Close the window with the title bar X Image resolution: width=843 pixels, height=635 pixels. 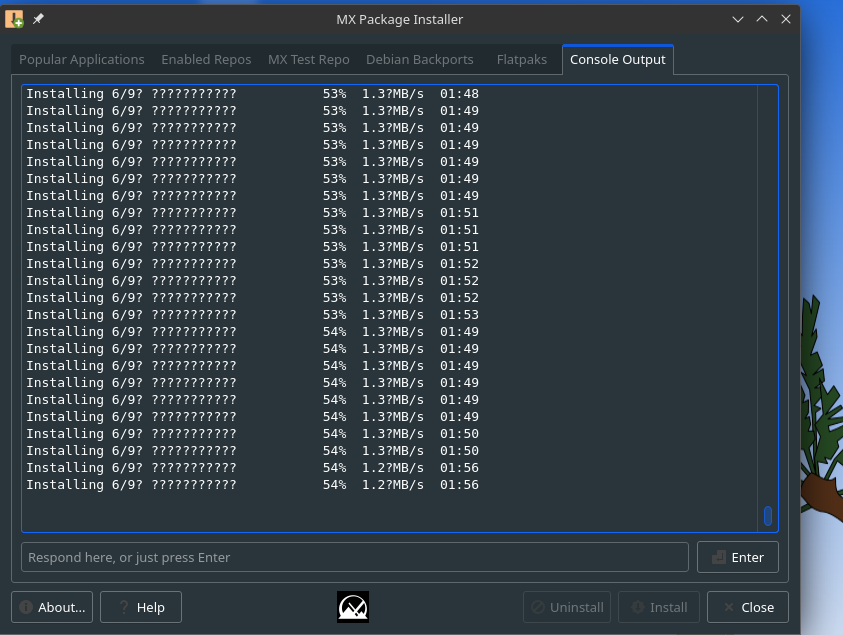pos(785,19)
